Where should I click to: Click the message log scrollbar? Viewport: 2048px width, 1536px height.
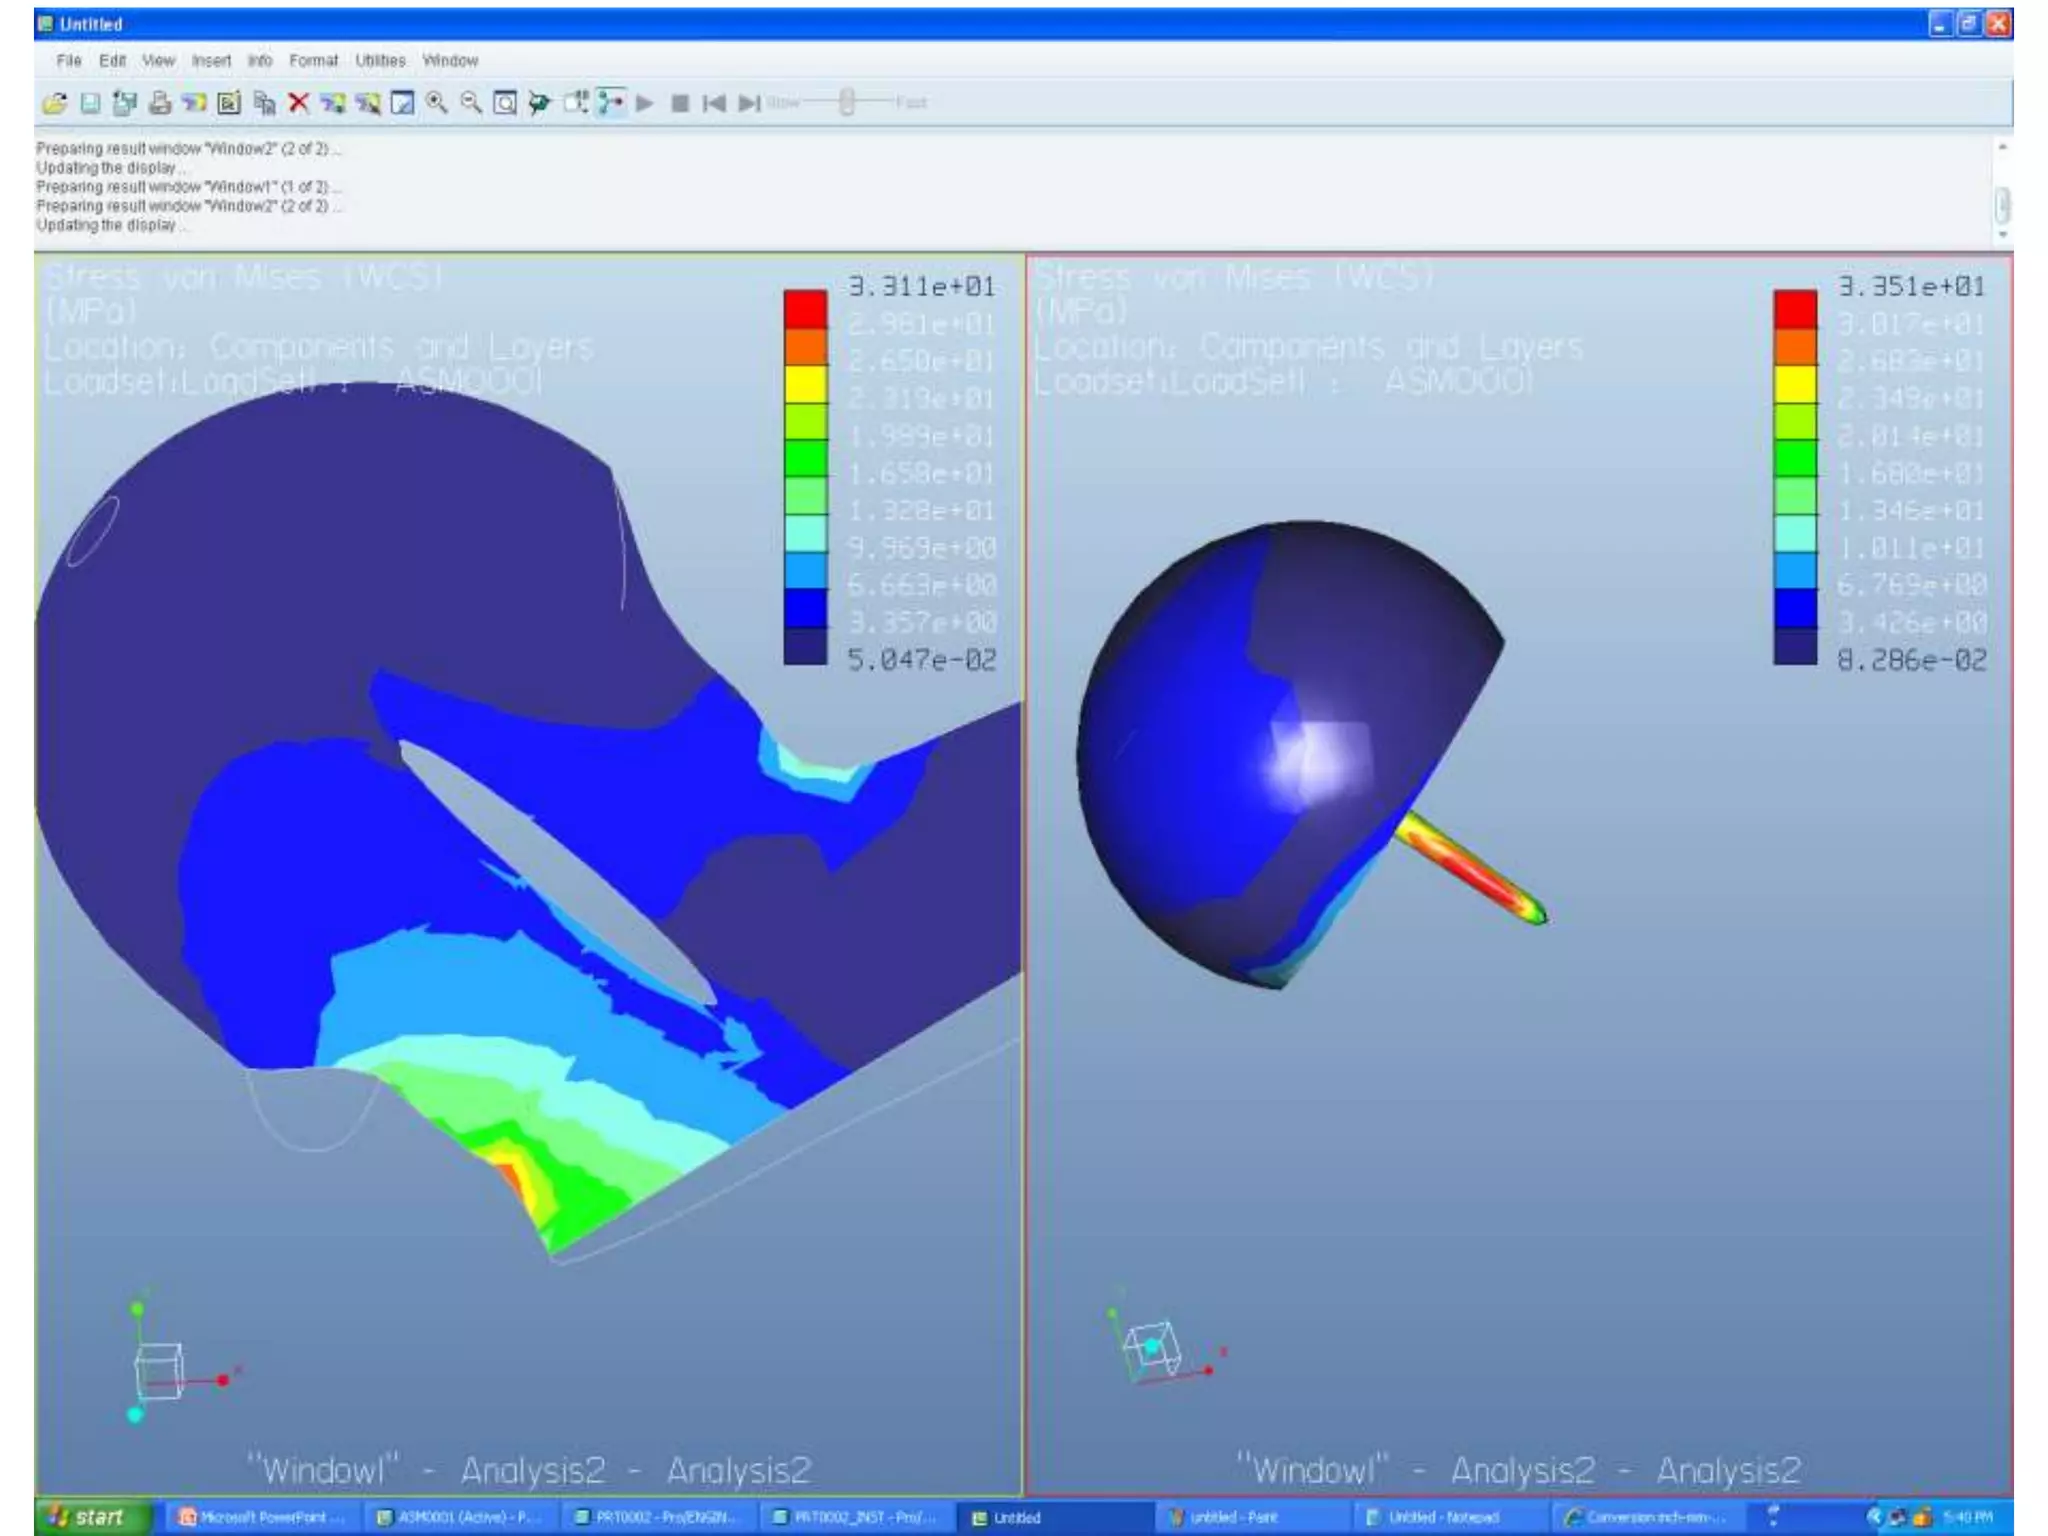[x=2002, y=205]
